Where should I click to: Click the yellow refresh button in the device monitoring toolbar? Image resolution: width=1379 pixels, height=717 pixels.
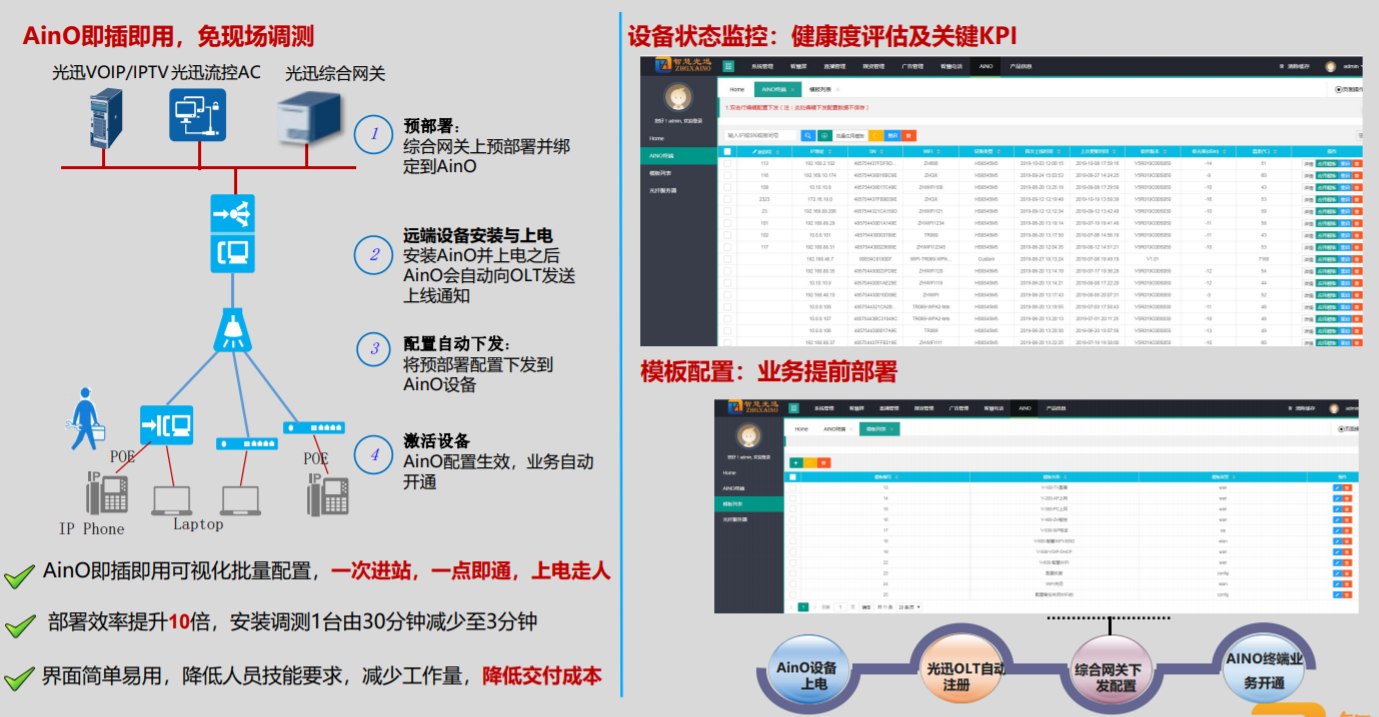(875, 135)
